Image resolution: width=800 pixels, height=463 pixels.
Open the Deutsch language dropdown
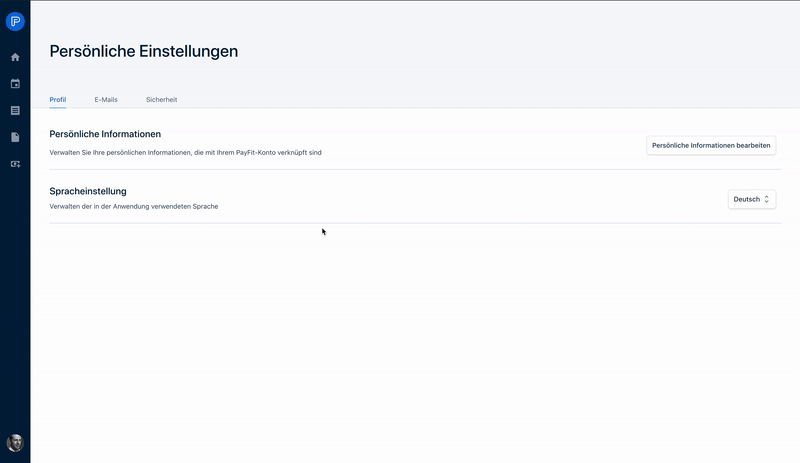pos(752,200)
